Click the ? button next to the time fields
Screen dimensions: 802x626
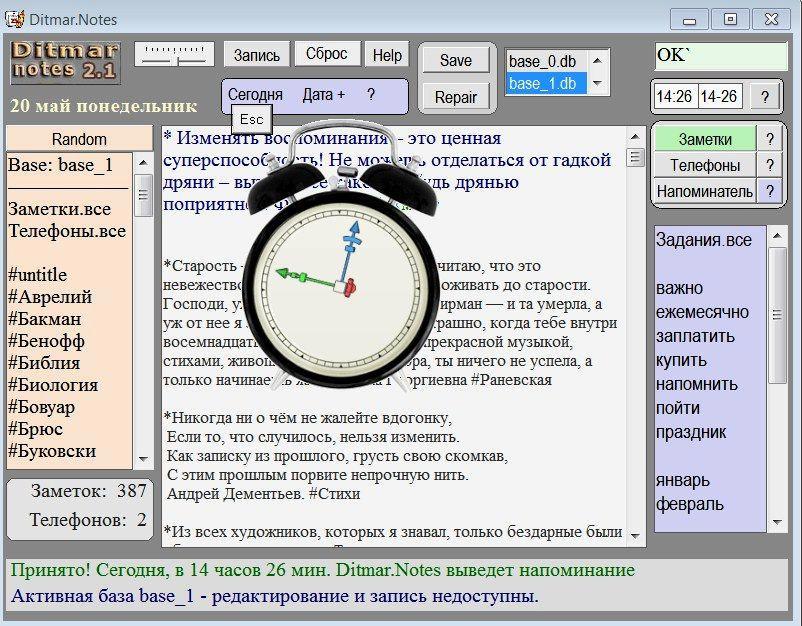pyautogui.click(x=765, y=97)
